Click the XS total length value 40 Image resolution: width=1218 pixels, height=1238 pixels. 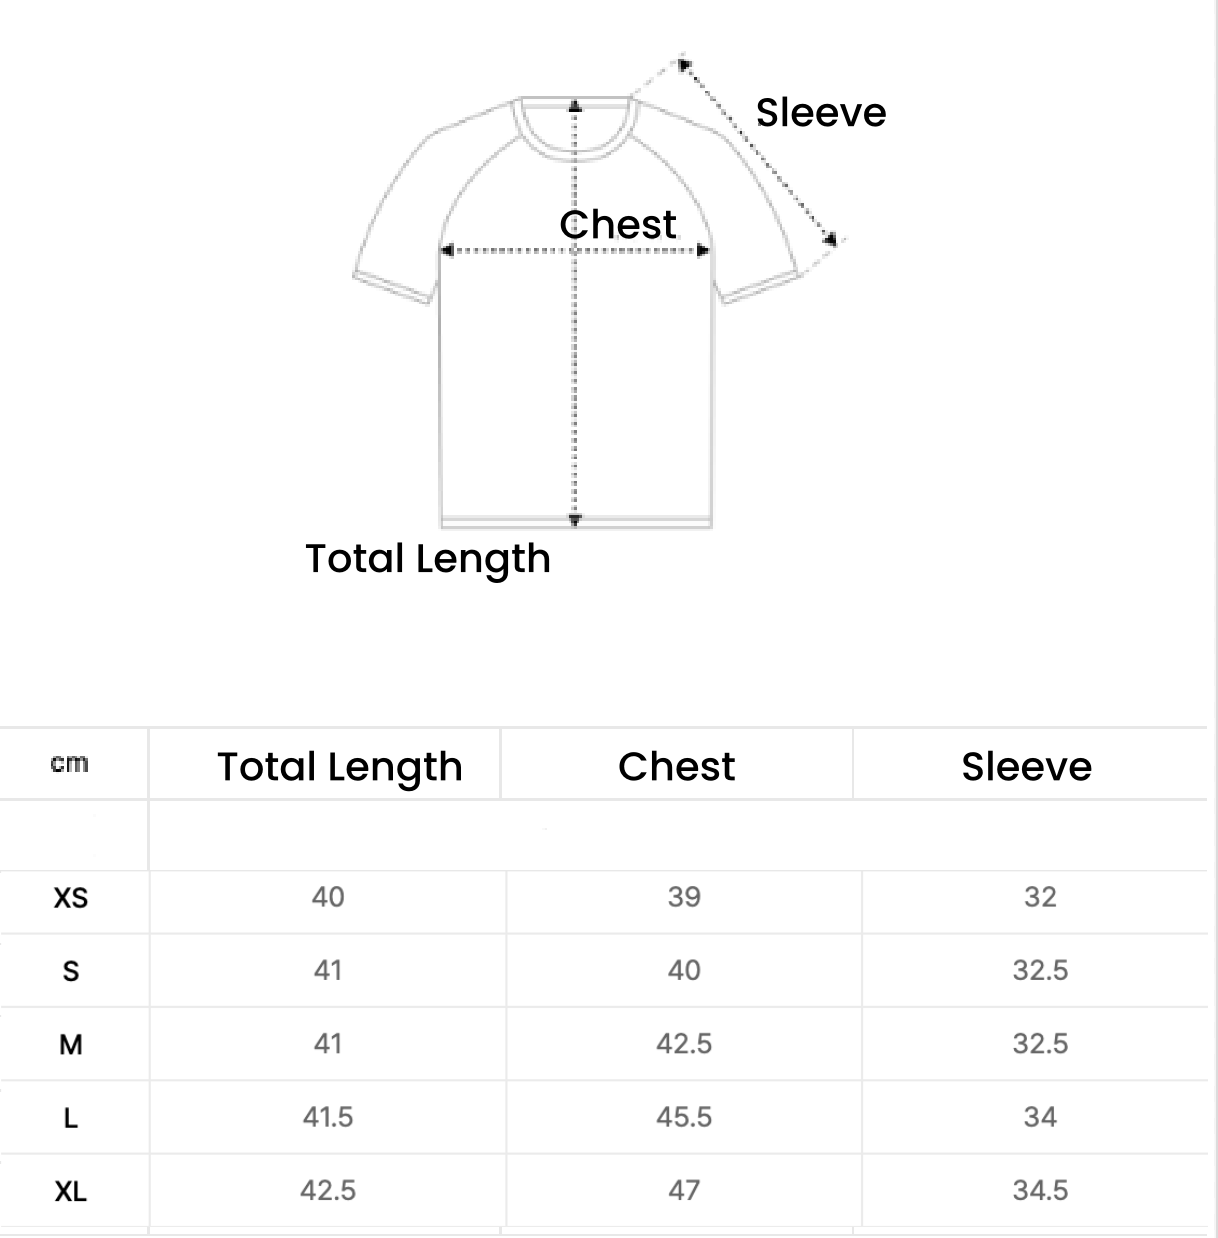point(328,897)
